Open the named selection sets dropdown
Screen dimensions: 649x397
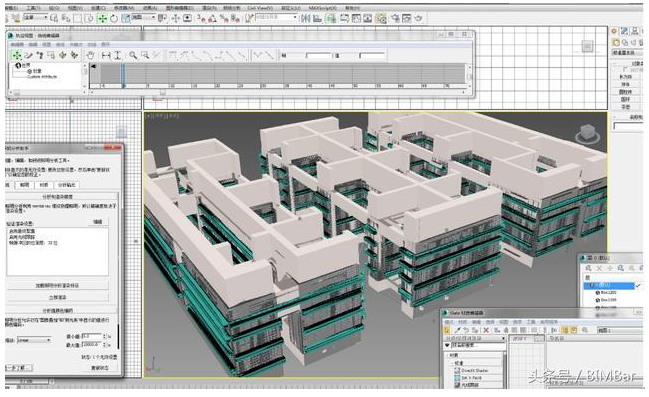(276, 17)
